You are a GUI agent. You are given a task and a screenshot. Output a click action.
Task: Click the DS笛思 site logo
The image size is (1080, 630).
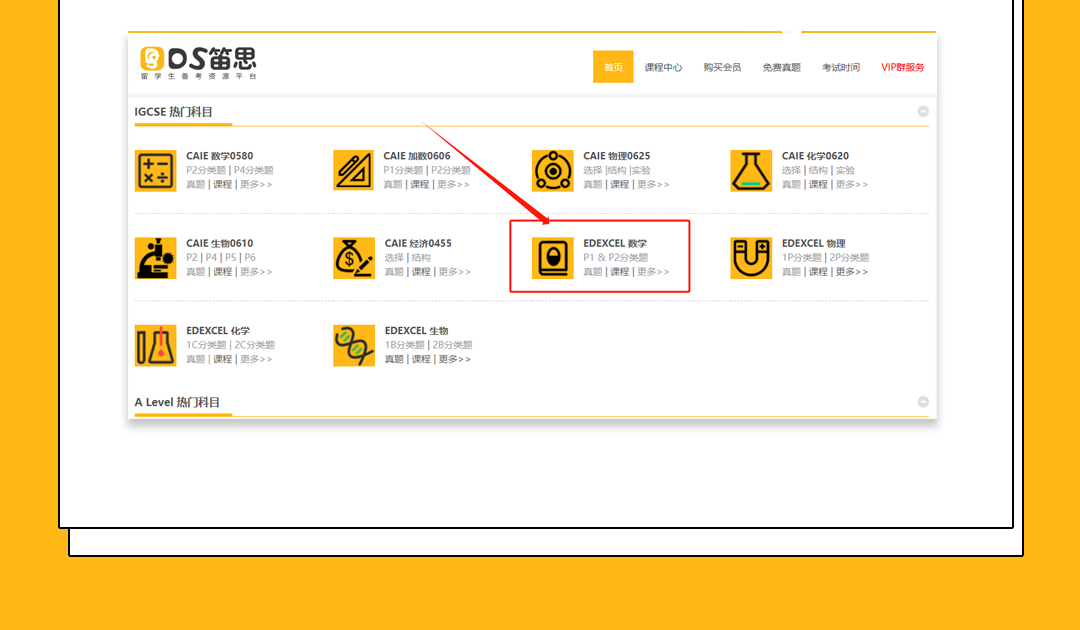click(198, 62)
